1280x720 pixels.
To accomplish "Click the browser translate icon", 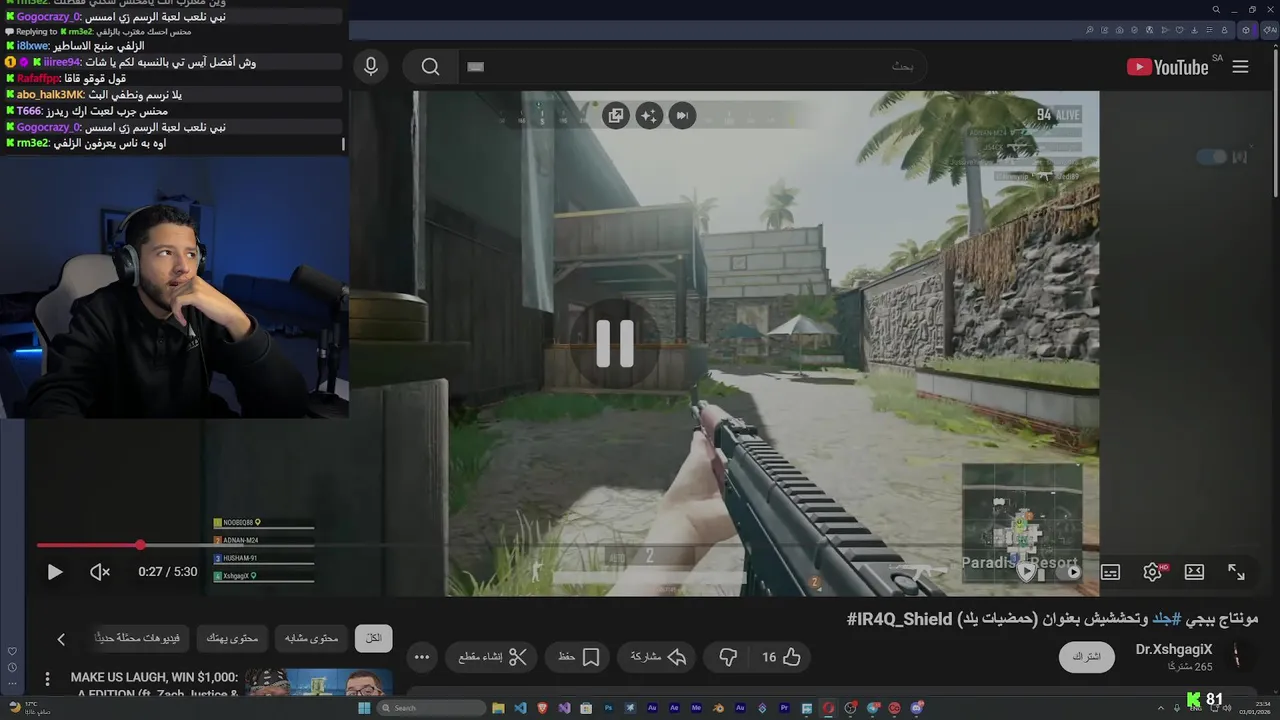I will pyautogui.click(x=1149, y=30).
